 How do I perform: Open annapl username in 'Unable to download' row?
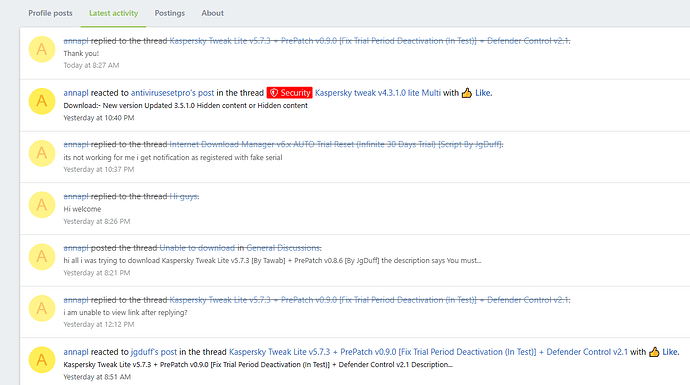(x=76, y=248)
